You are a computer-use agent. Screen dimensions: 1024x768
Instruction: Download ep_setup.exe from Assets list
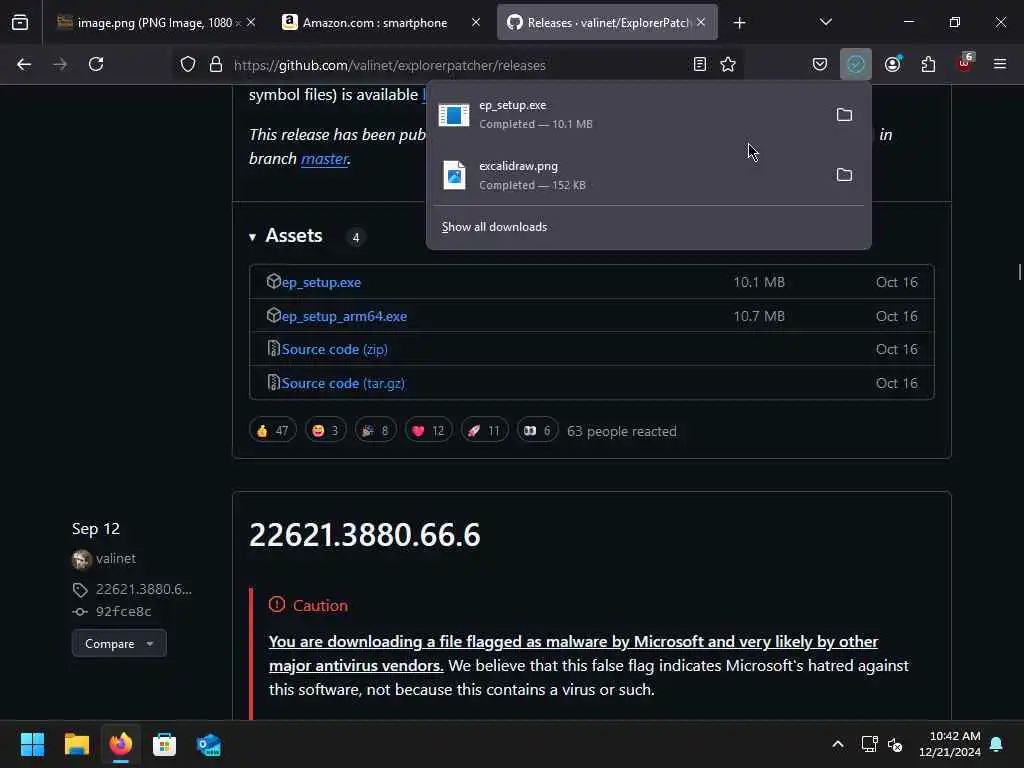point(321,282)
